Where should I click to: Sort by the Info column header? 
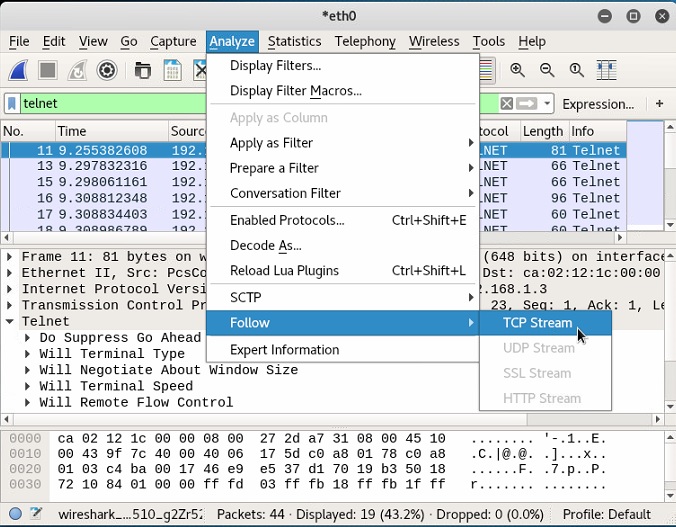pyautogui.click(x=598, y=131)
